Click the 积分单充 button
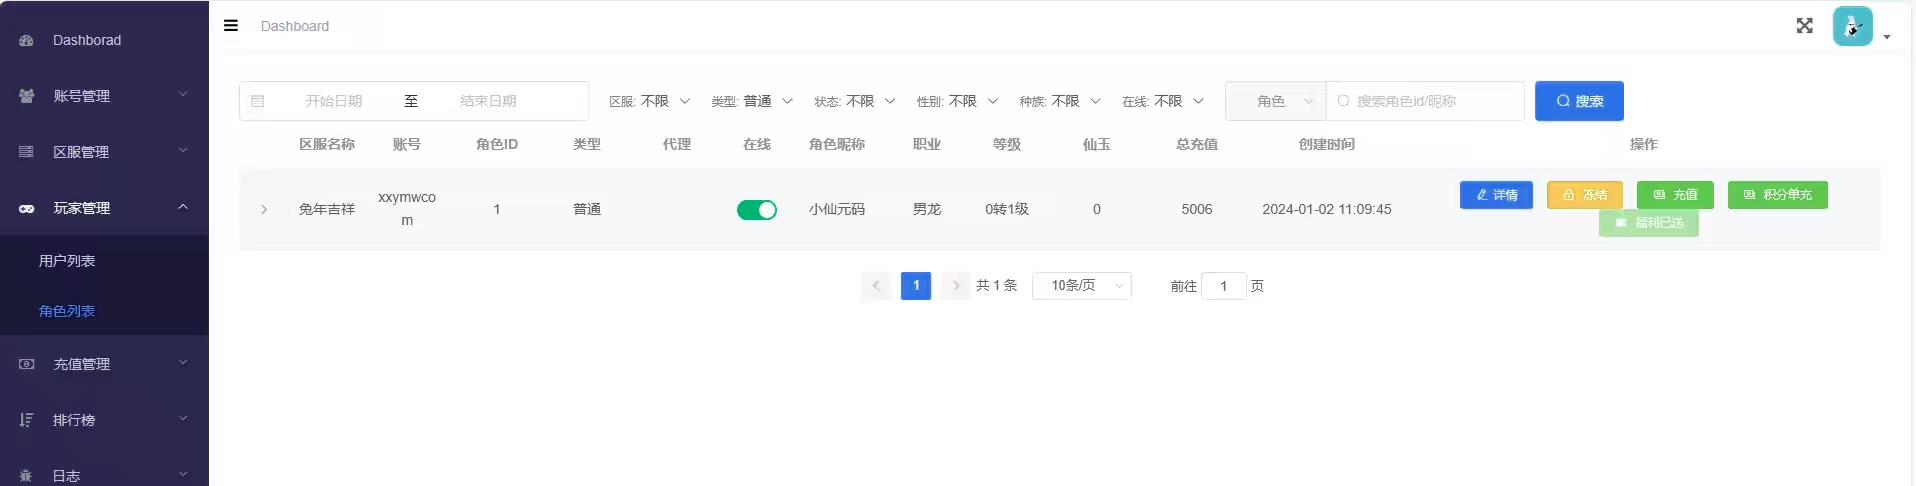 (x=1777, y=195)
